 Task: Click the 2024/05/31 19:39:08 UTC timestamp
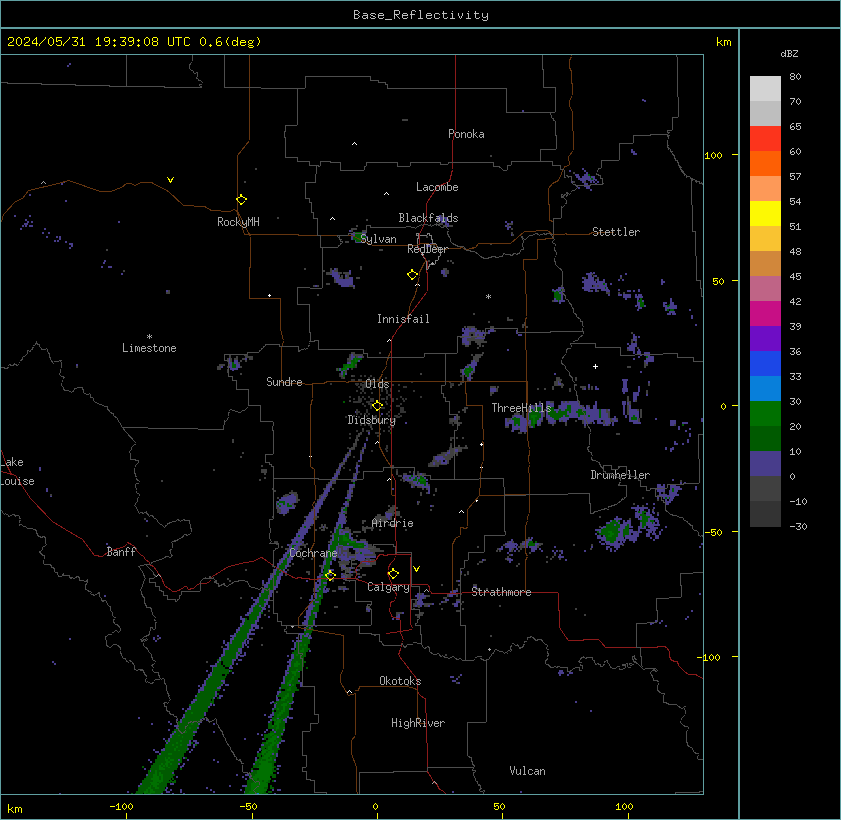click(x=99, y=42)
